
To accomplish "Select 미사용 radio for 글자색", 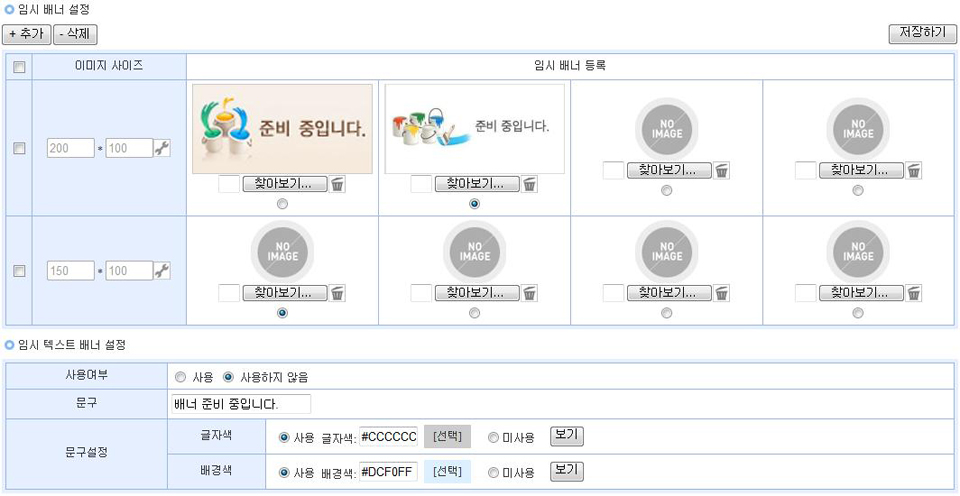I will (x=494, y=437).
